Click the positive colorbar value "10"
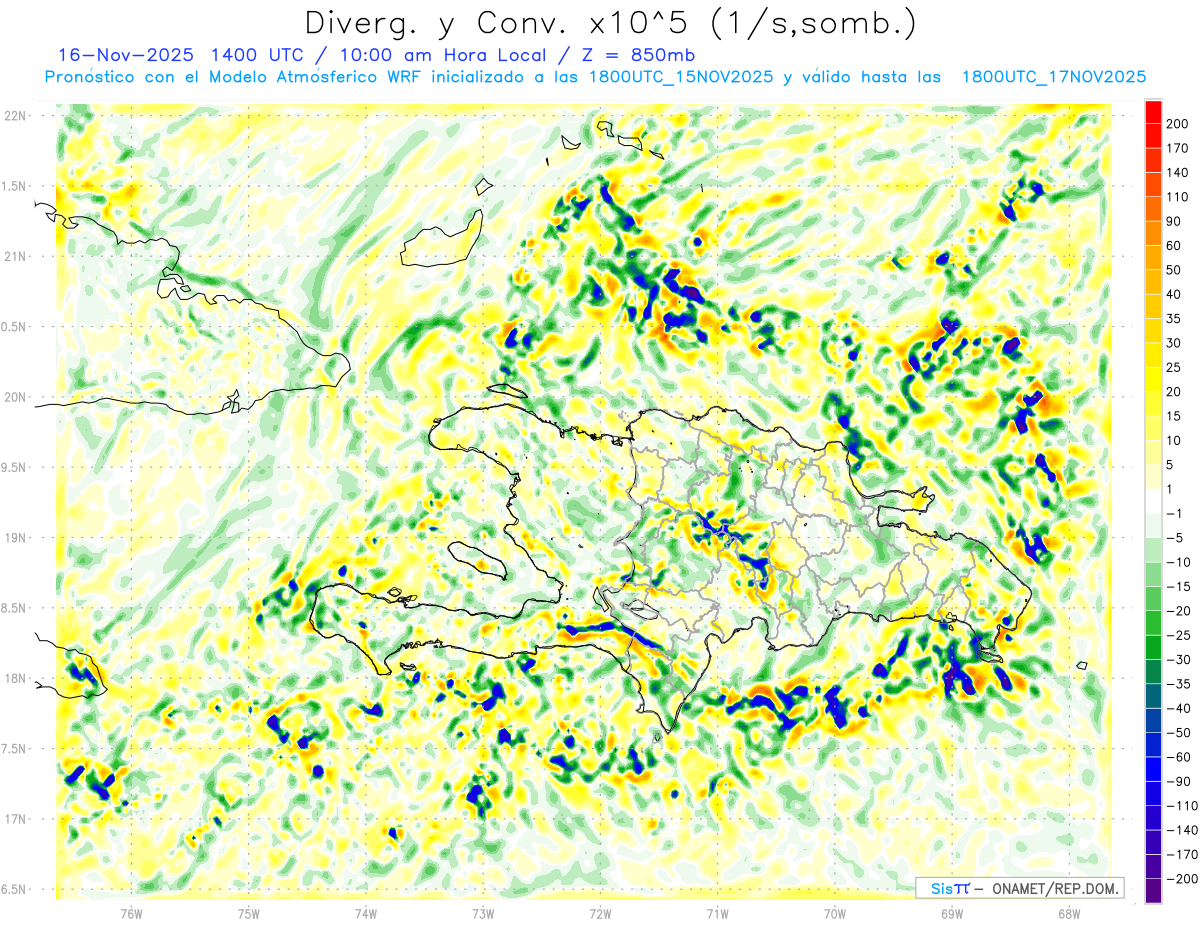Viewport: 1200px width, 927px height. click(x=1174, y=441)
